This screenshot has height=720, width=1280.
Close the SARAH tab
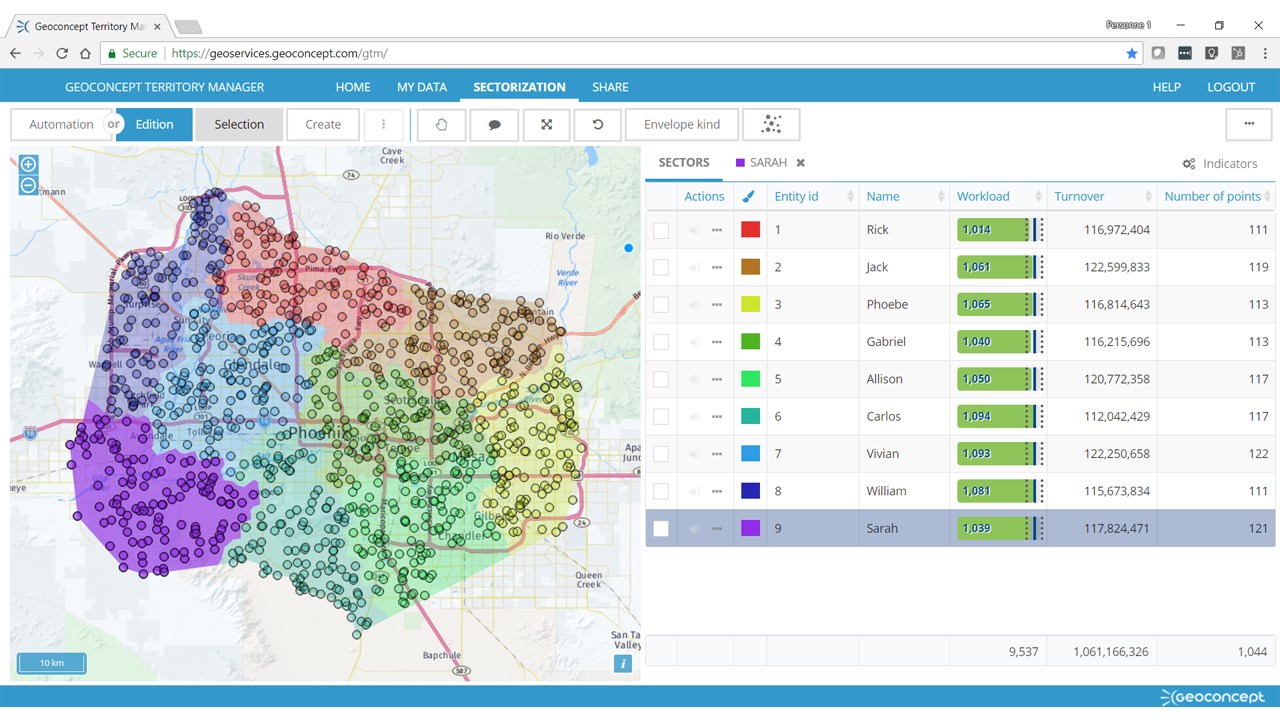pyautogui.click(x=800, y=162)
